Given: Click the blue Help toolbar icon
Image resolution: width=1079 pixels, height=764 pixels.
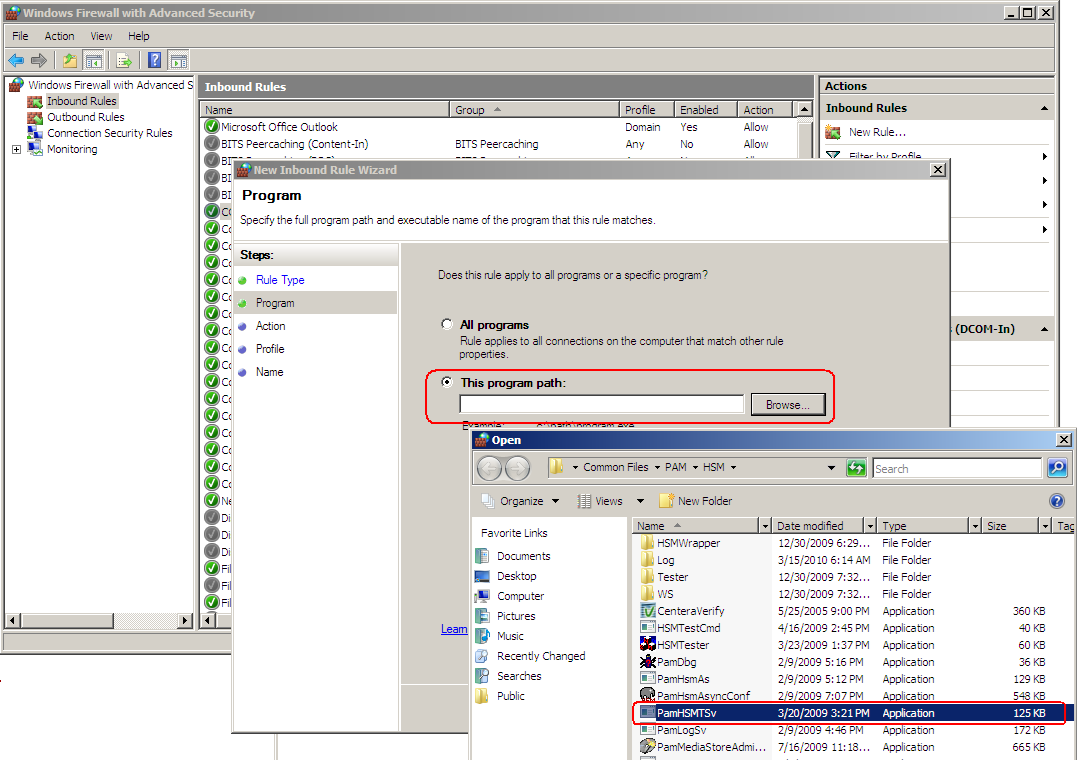Looking at the screenshot, I should point(155,61).
